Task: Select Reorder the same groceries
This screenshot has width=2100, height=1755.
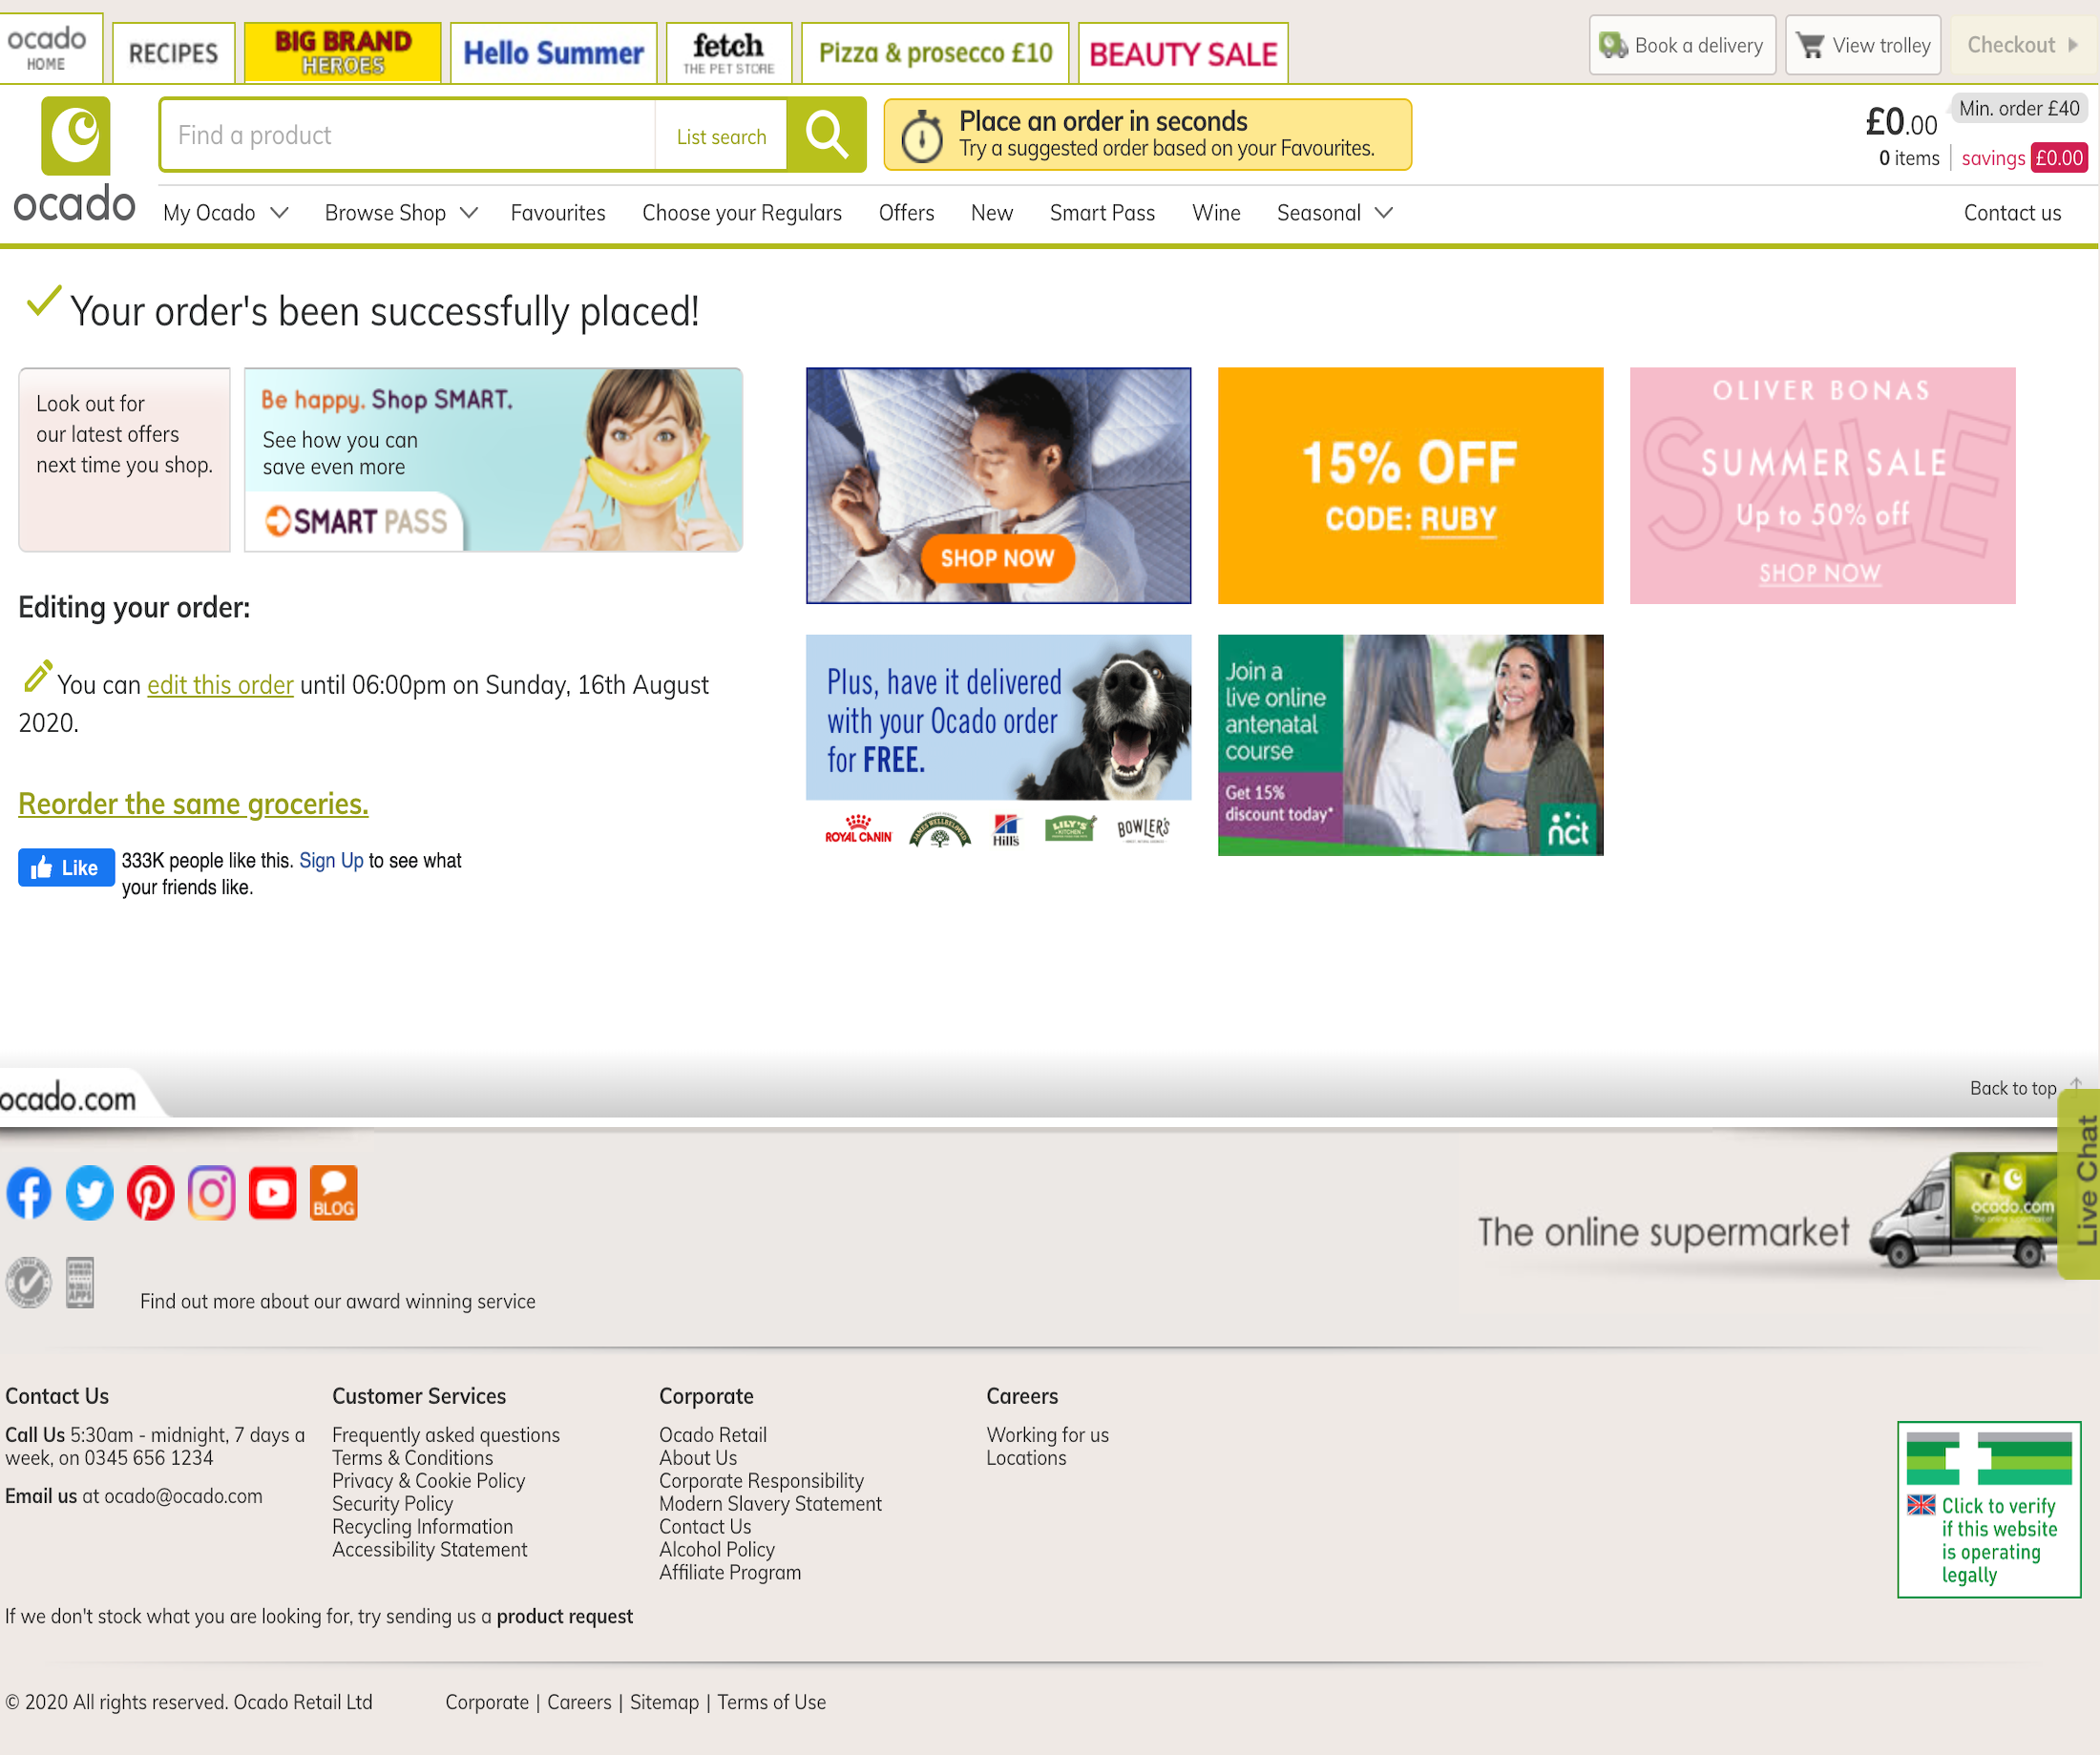Action: pyautogui.click(x=193, y=803)
